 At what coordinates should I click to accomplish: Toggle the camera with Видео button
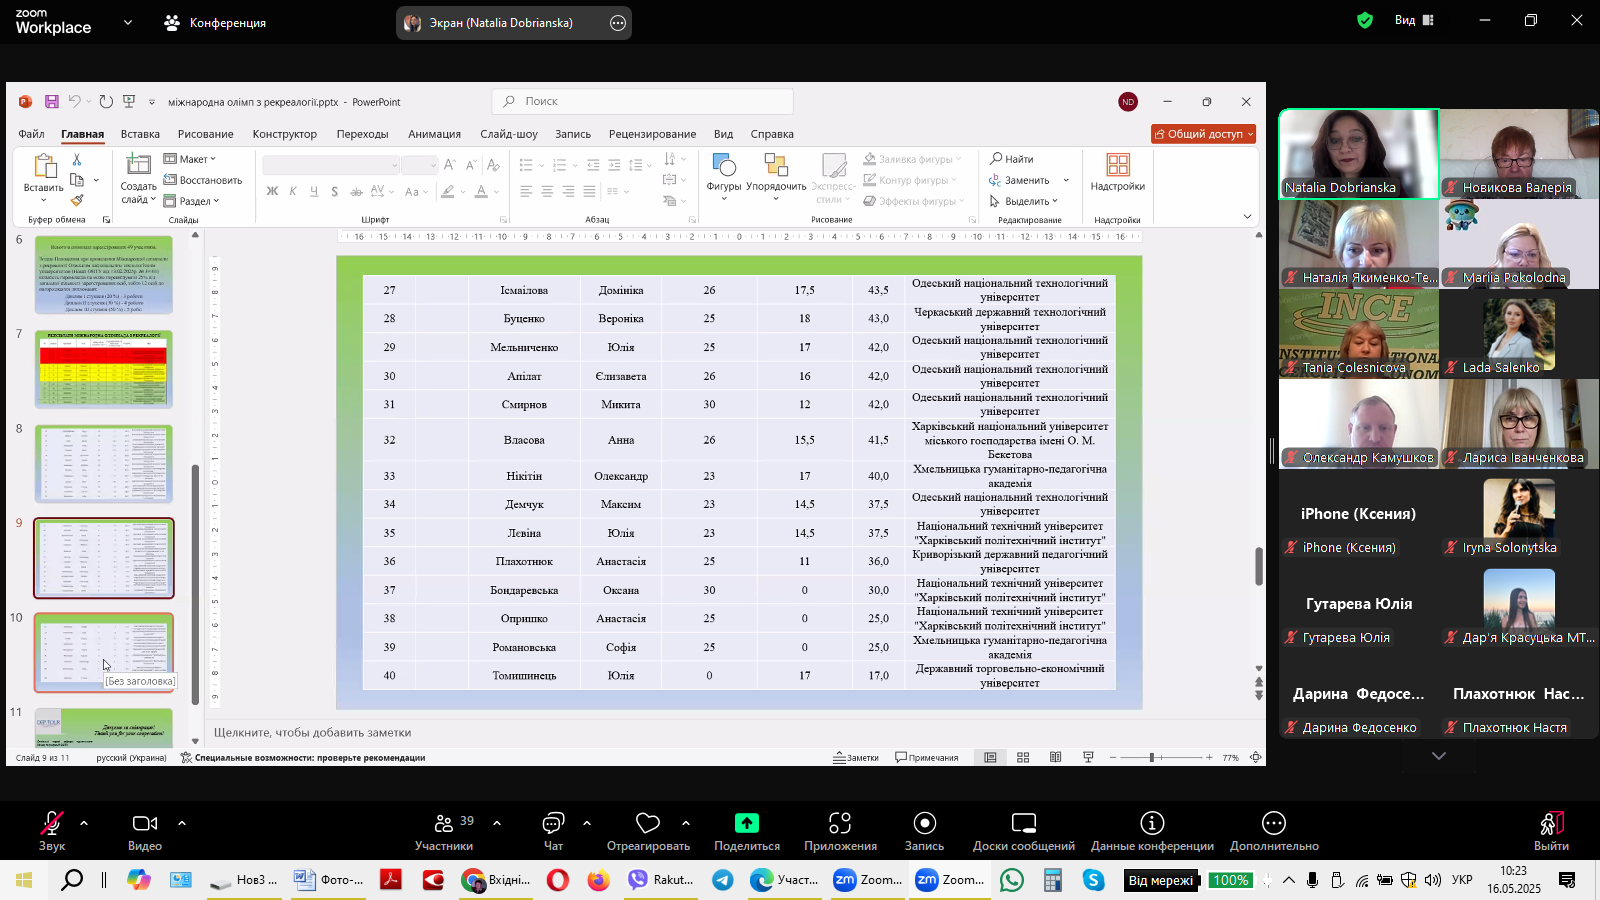[x=145, y=823]
